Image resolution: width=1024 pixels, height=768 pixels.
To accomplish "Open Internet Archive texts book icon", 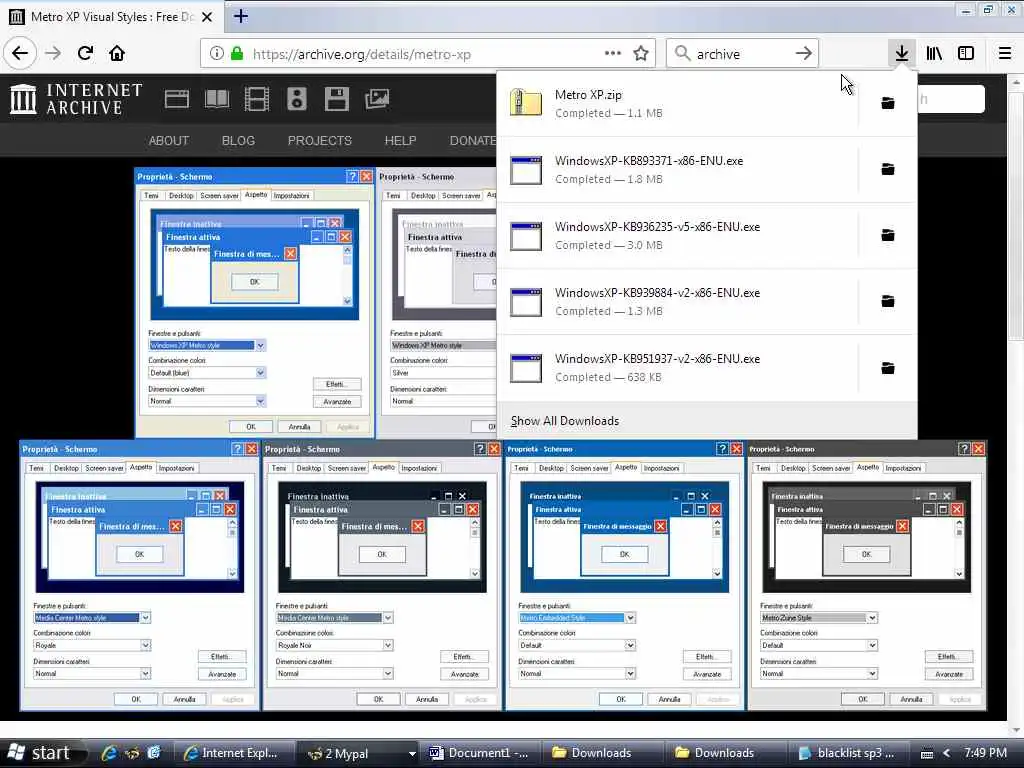I will (x=217, y=99).
